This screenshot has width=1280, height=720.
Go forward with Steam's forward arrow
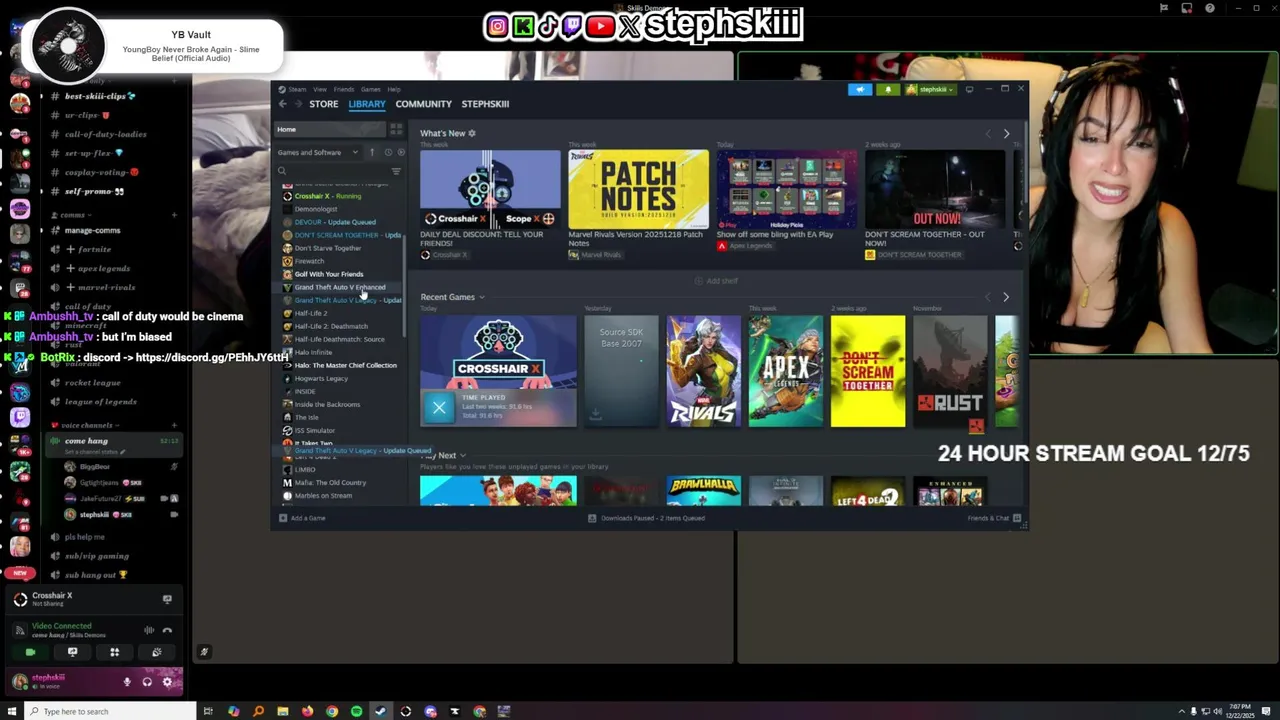pyautogui.click(x=298, y=104)
